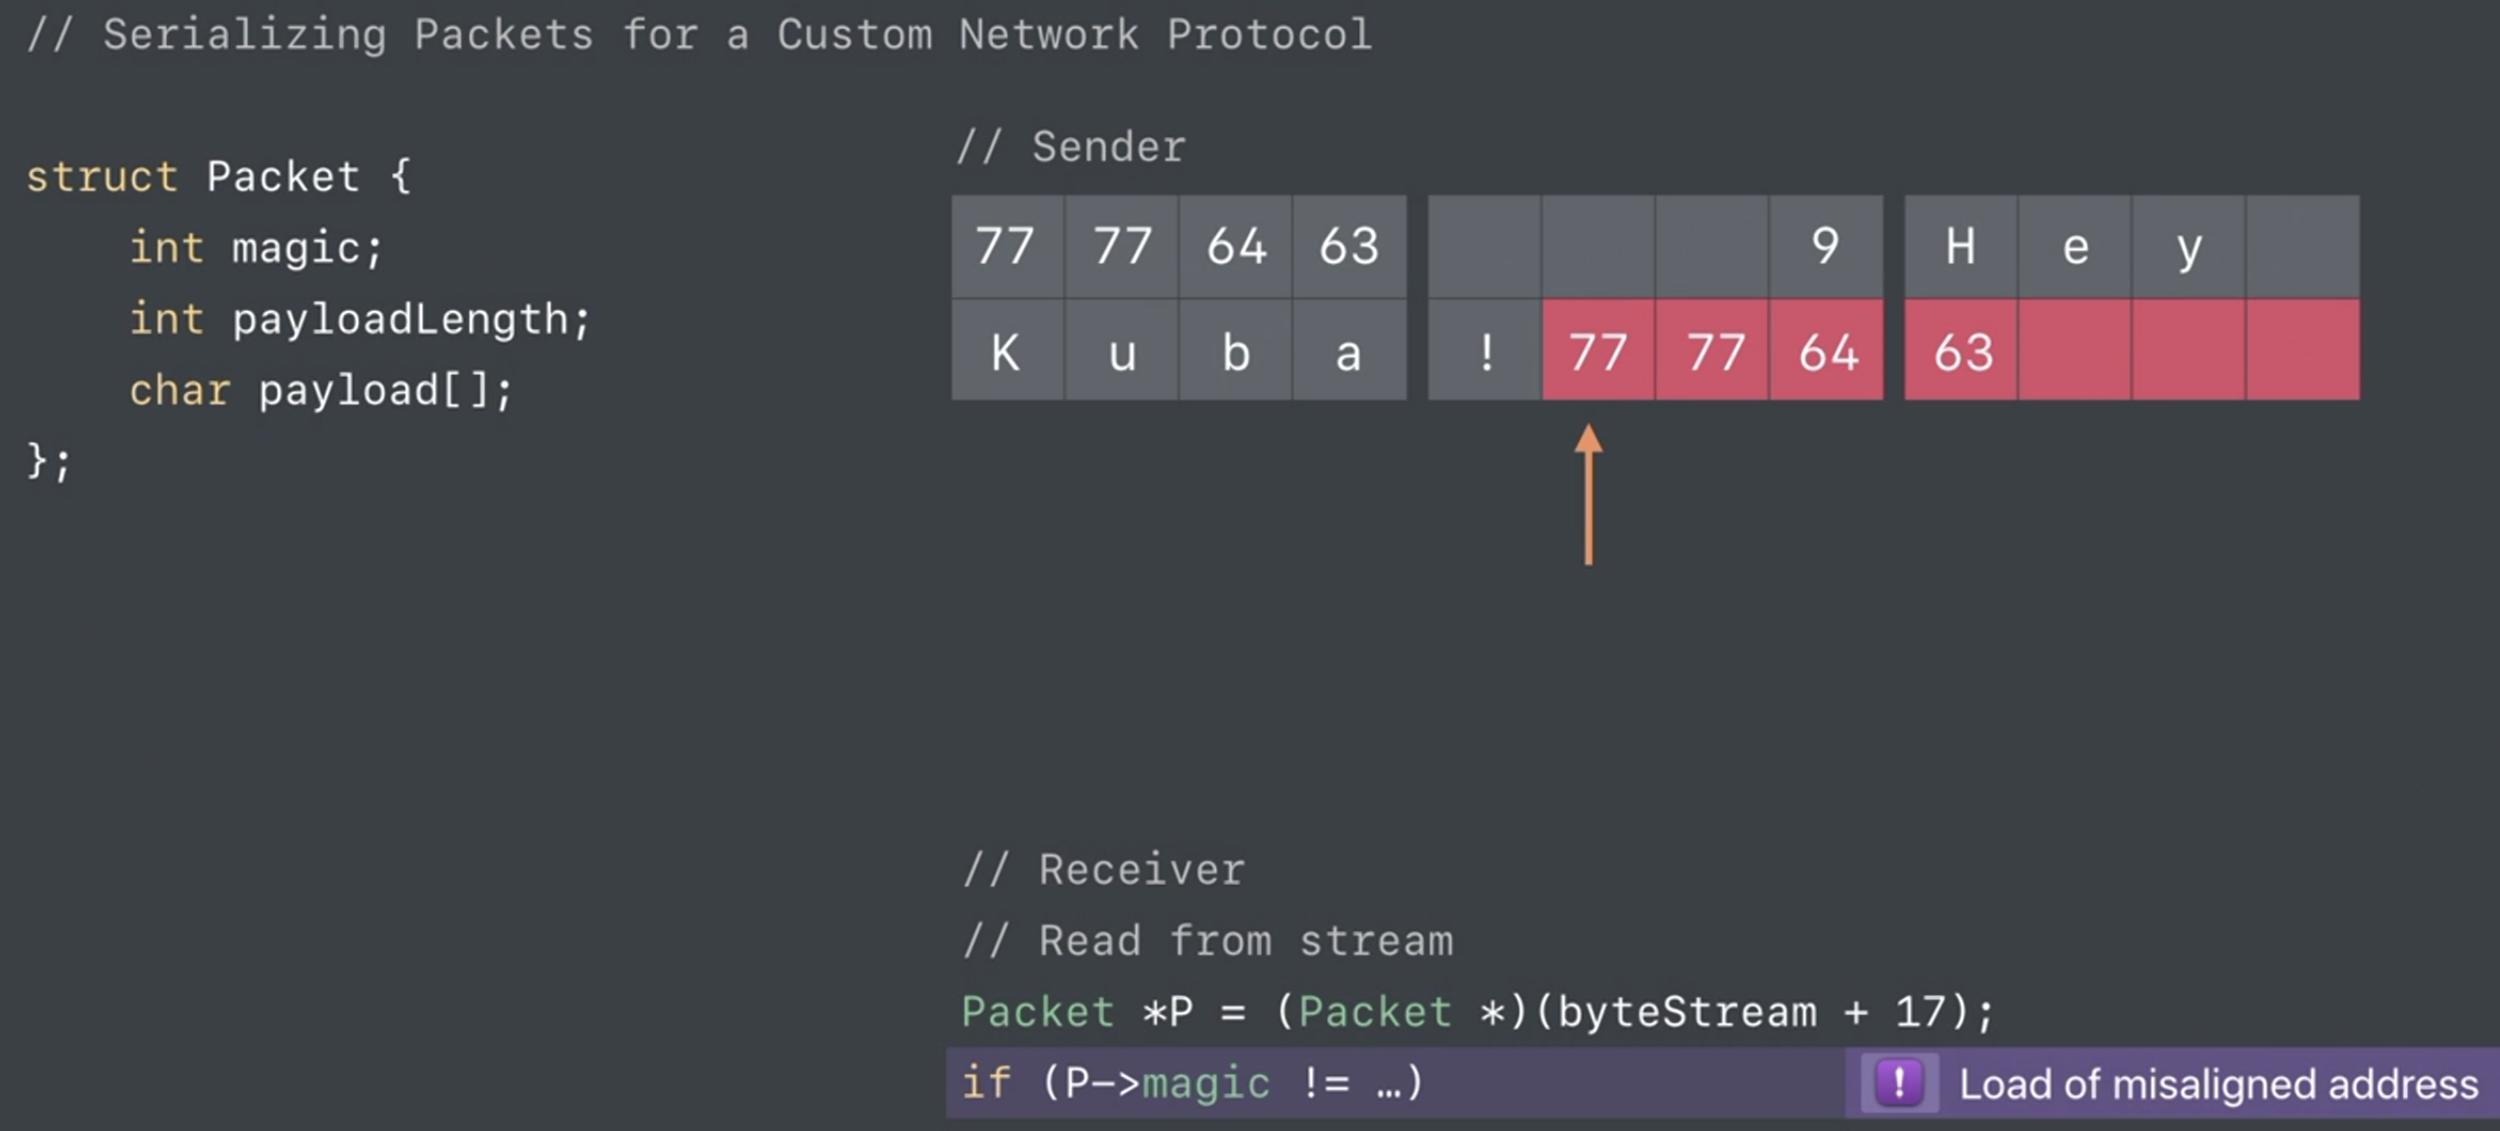Click the red cell with 64
This screenshot has width=2500, height=1131.
(x=1827, y=351)
